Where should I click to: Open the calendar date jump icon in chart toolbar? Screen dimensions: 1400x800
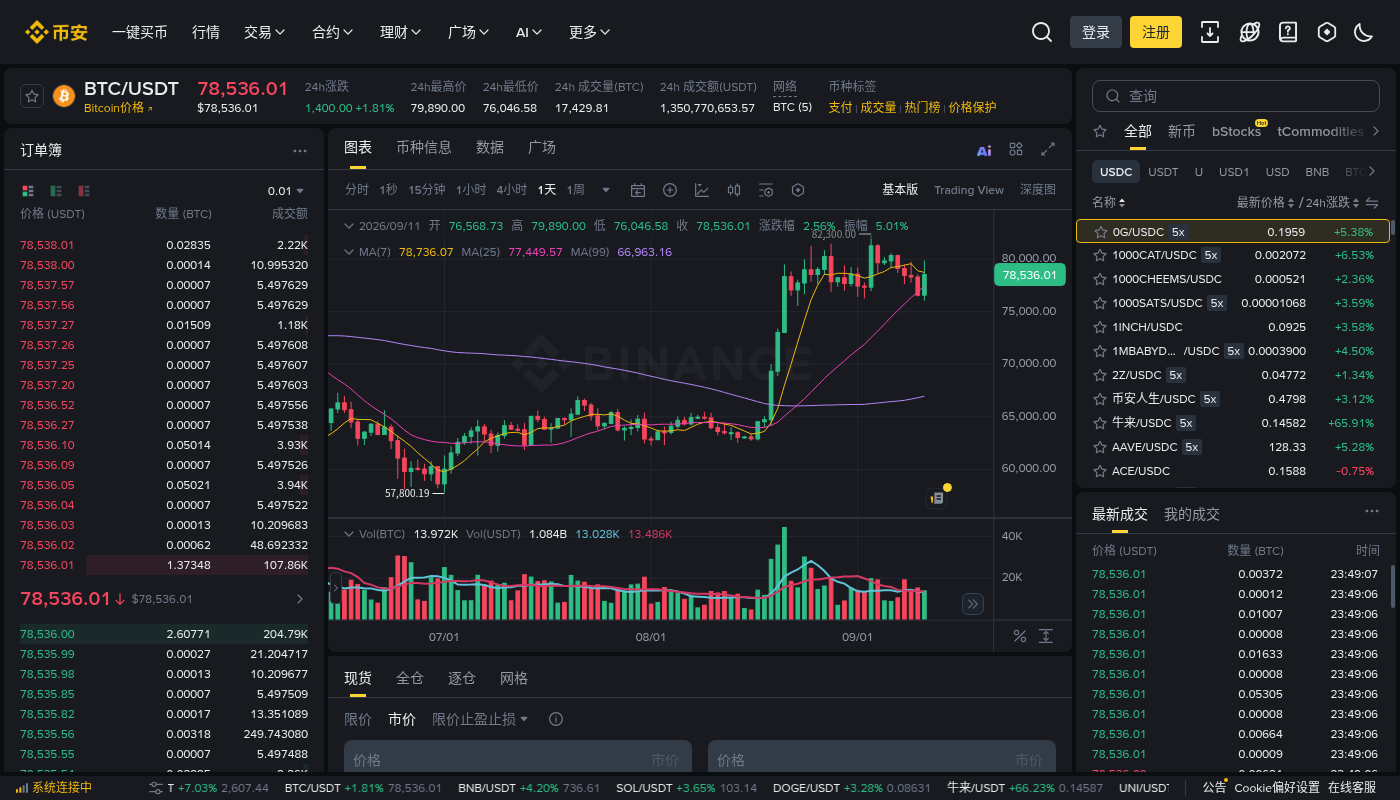click(x=638, y=190)
